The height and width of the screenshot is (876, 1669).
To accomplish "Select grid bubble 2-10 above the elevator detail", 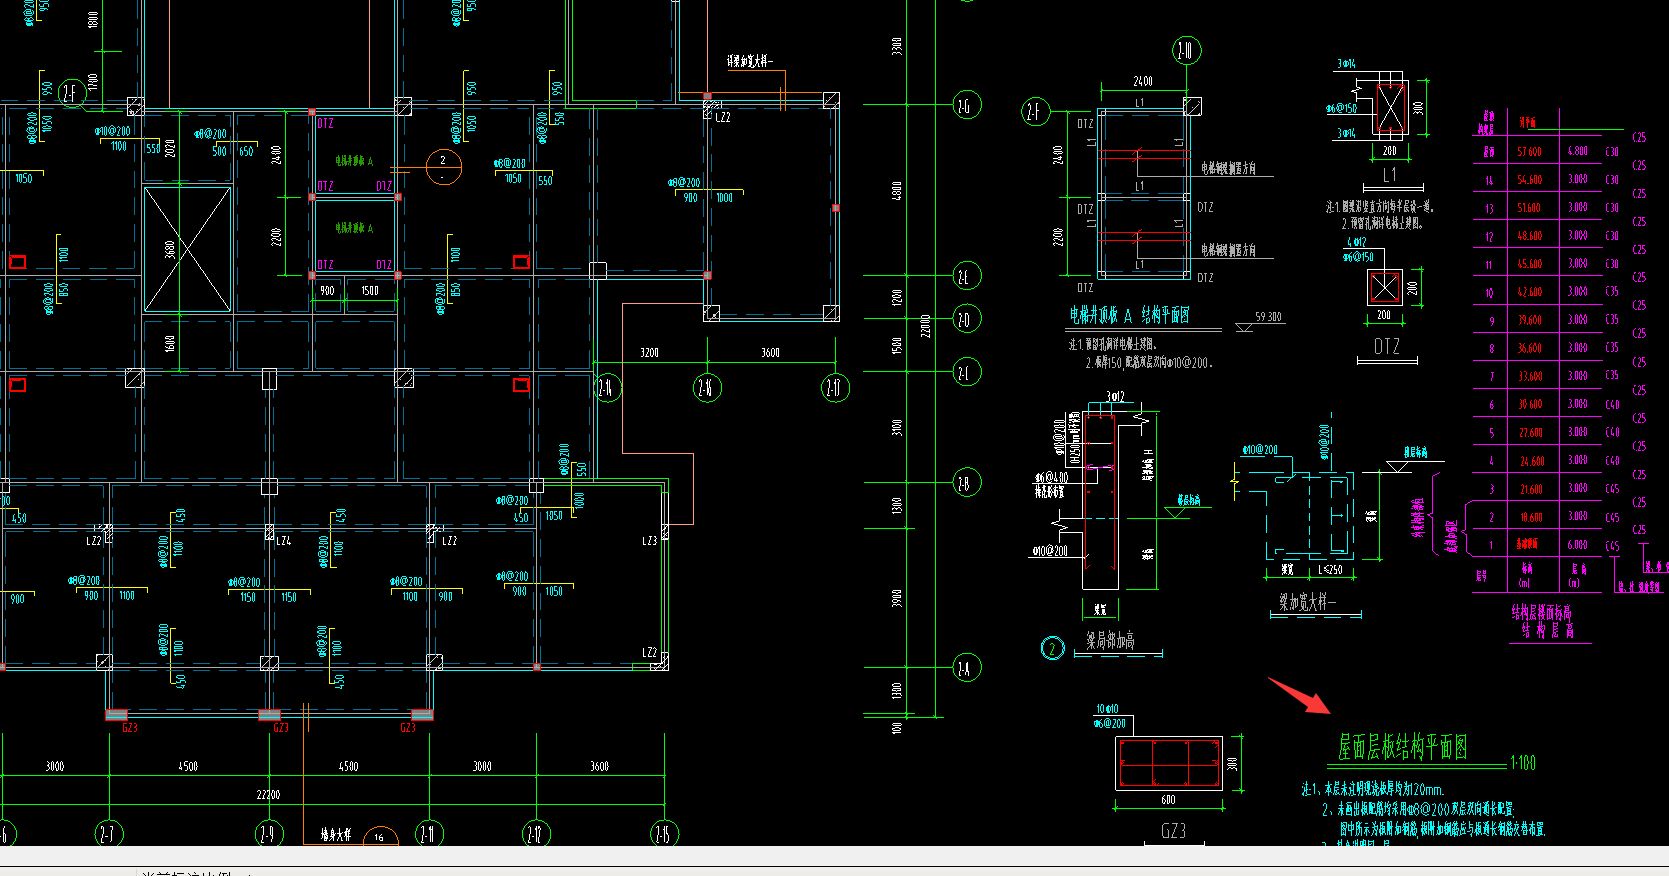I will (1185, 51).
